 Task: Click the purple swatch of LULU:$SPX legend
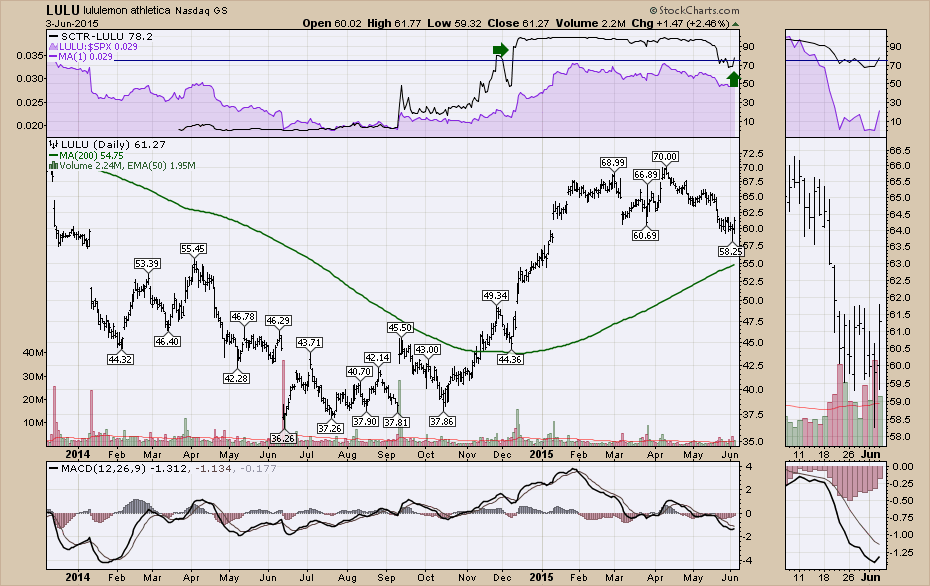pyautogui.click(x=53, y=46)
